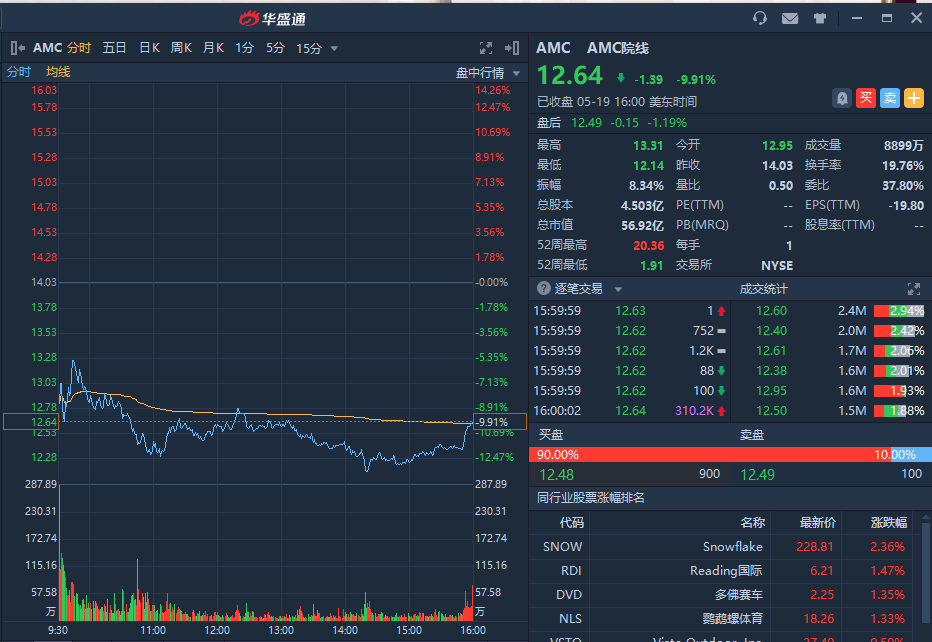Click the blue 10.00% ask ratio bar
This screenshot has height=642, width=932.
click(912, 455)
